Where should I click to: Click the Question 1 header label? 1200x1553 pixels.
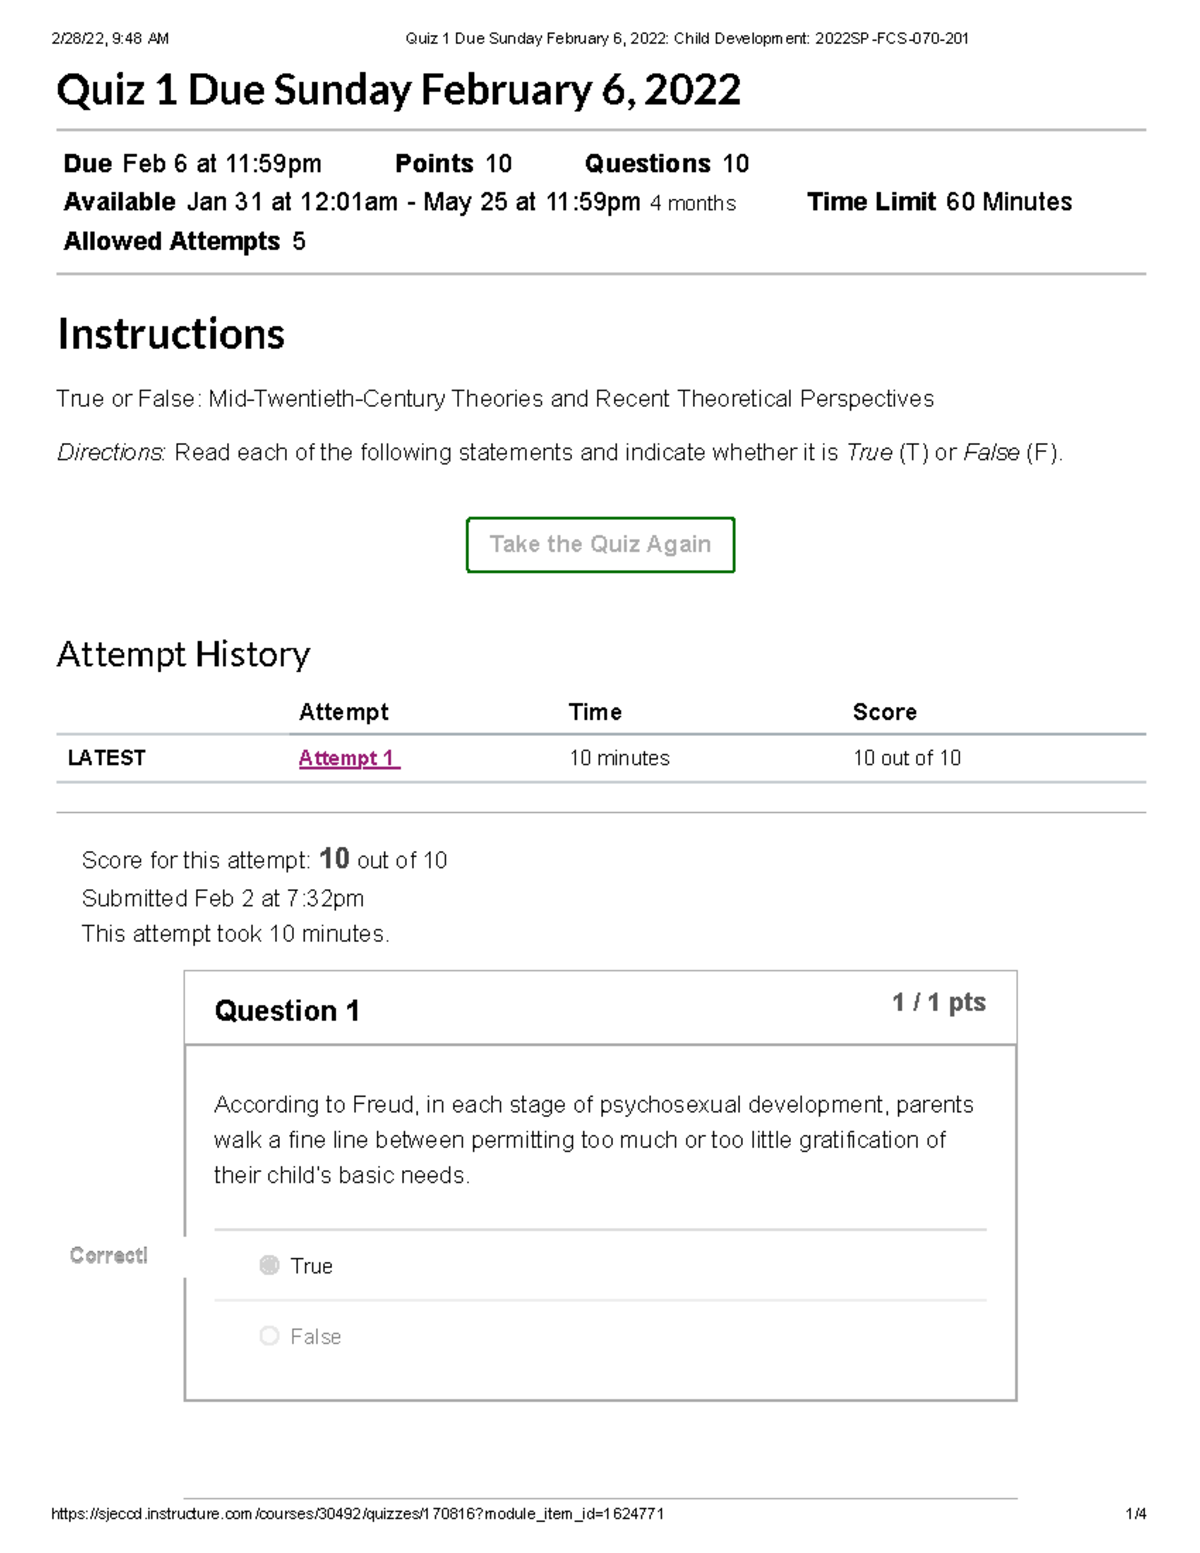[287, 1011]
